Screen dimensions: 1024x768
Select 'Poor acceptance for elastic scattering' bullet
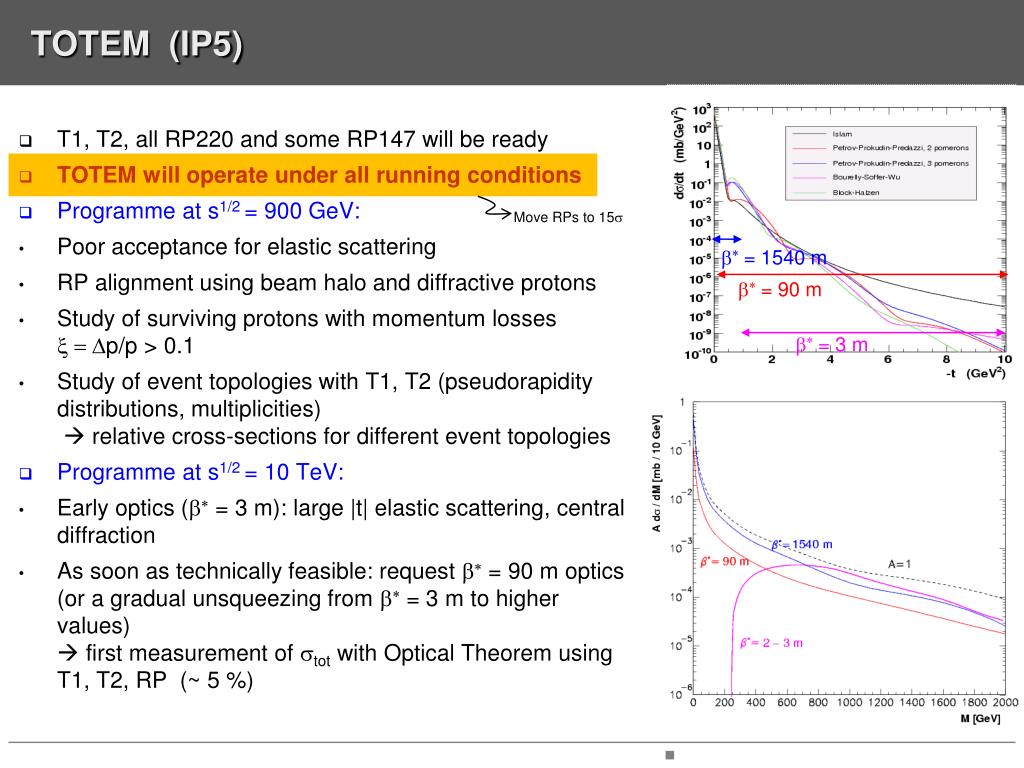(246, 247)
